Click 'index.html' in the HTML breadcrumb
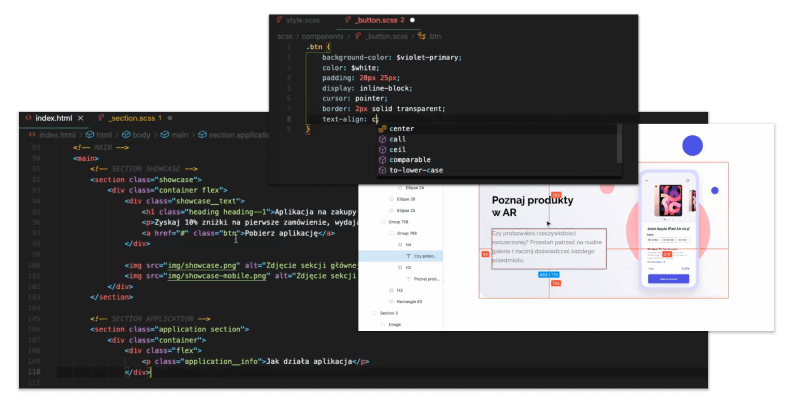 click(57, 135)
